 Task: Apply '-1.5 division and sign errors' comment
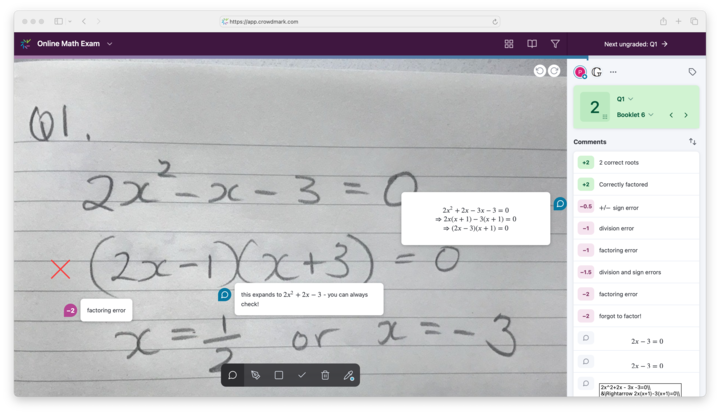coord(636,272)
